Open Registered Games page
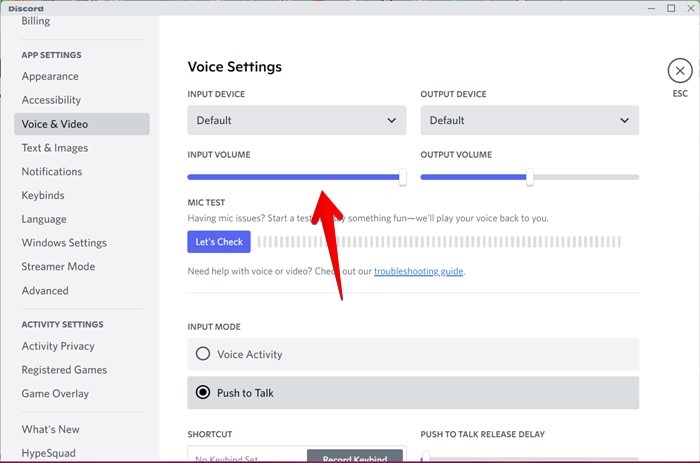Screen dimensions: 700x463 pyautogui.click(x=64, y=370)
